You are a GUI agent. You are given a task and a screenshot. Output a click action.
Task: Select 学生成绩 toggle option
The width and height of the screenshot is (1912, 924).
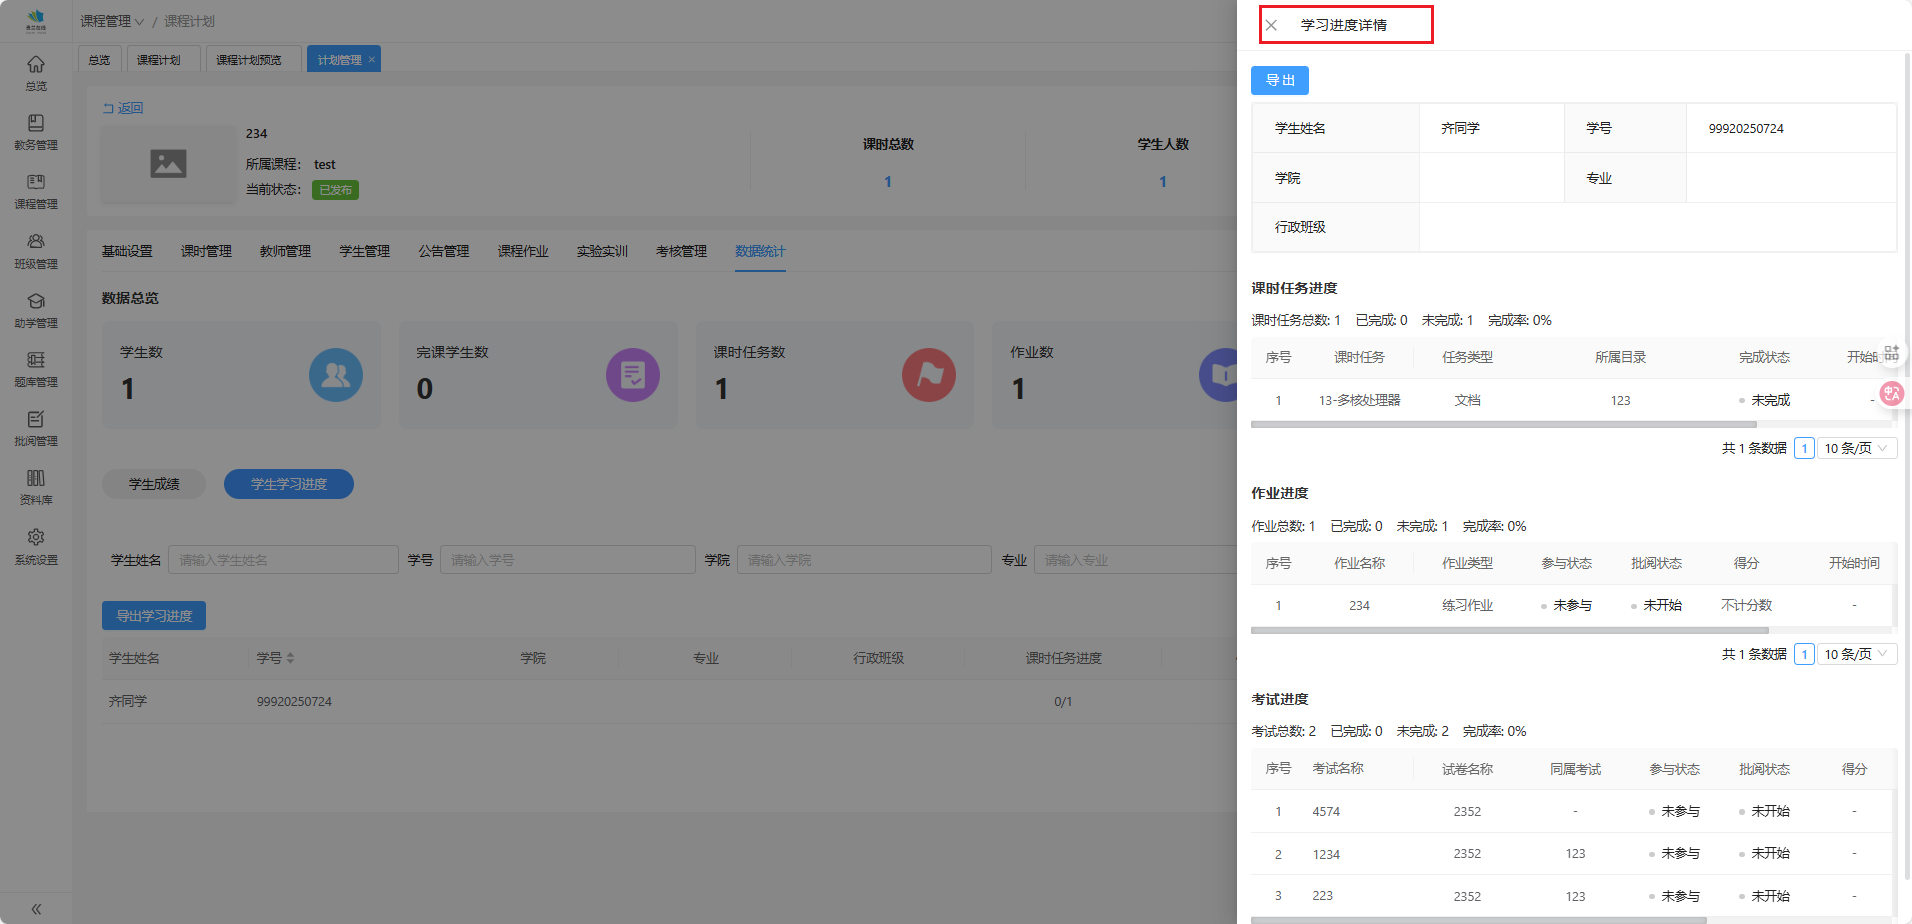point(154,484)
